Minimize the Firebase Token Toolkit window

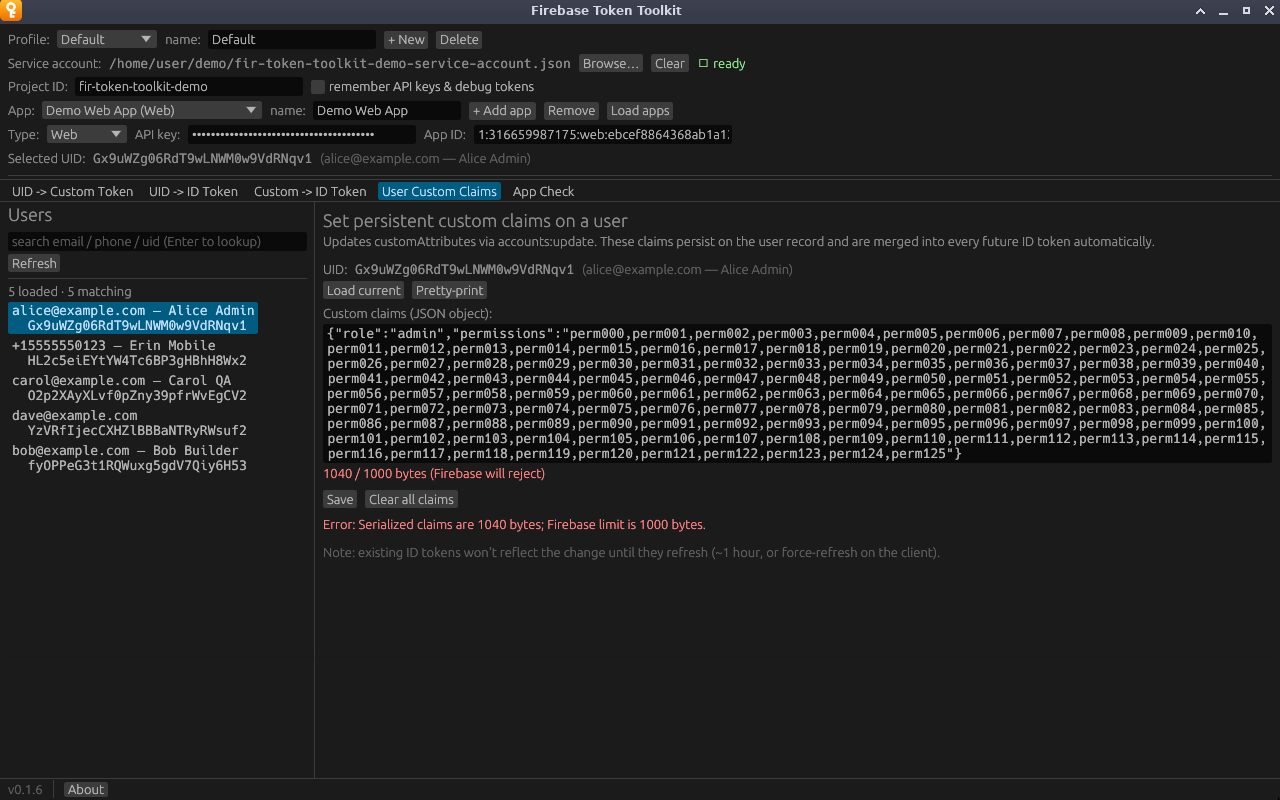(x=1223, y=11)
